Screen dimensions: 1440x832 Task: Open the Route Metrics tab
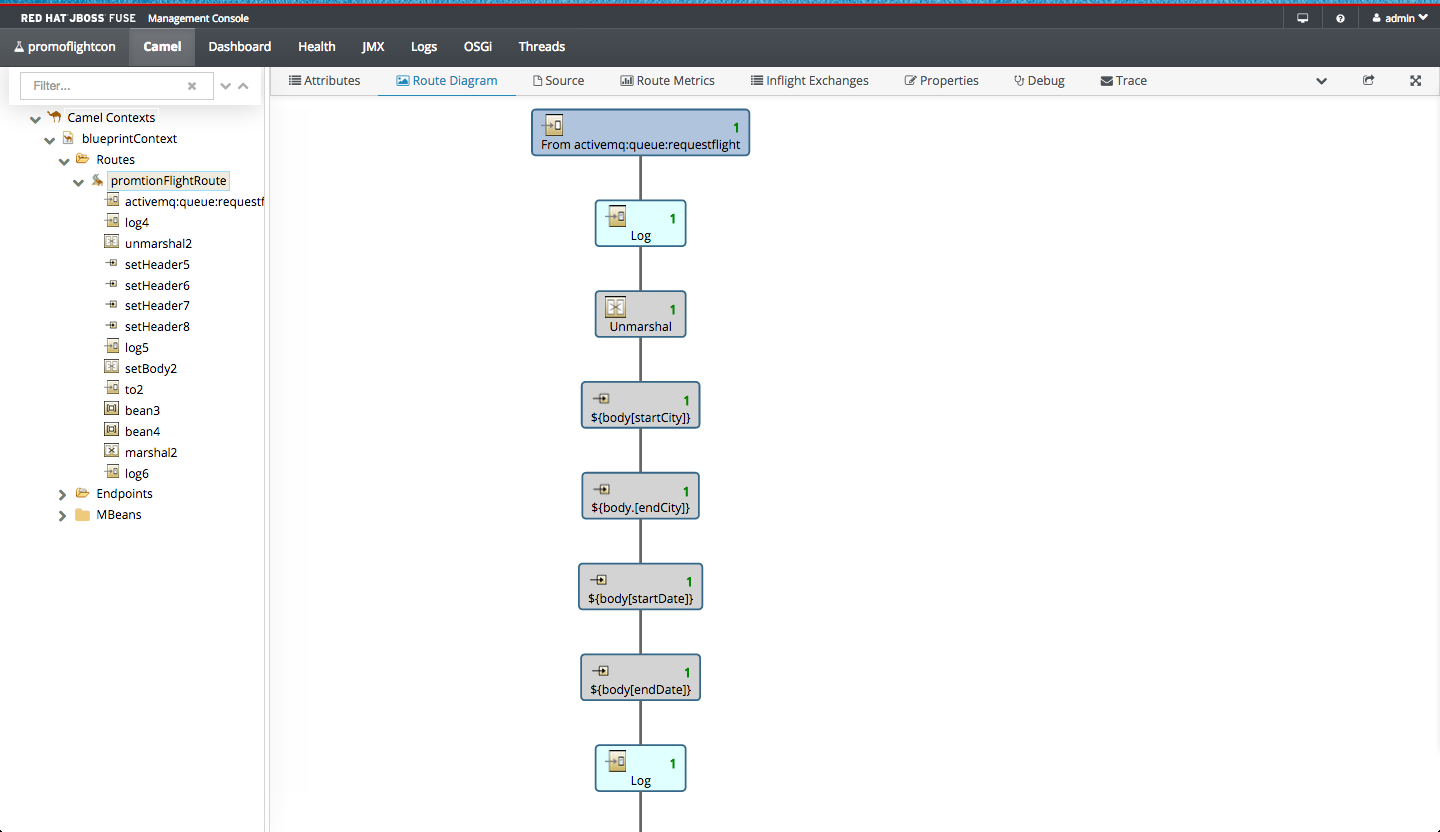click(x=667, y=81)
